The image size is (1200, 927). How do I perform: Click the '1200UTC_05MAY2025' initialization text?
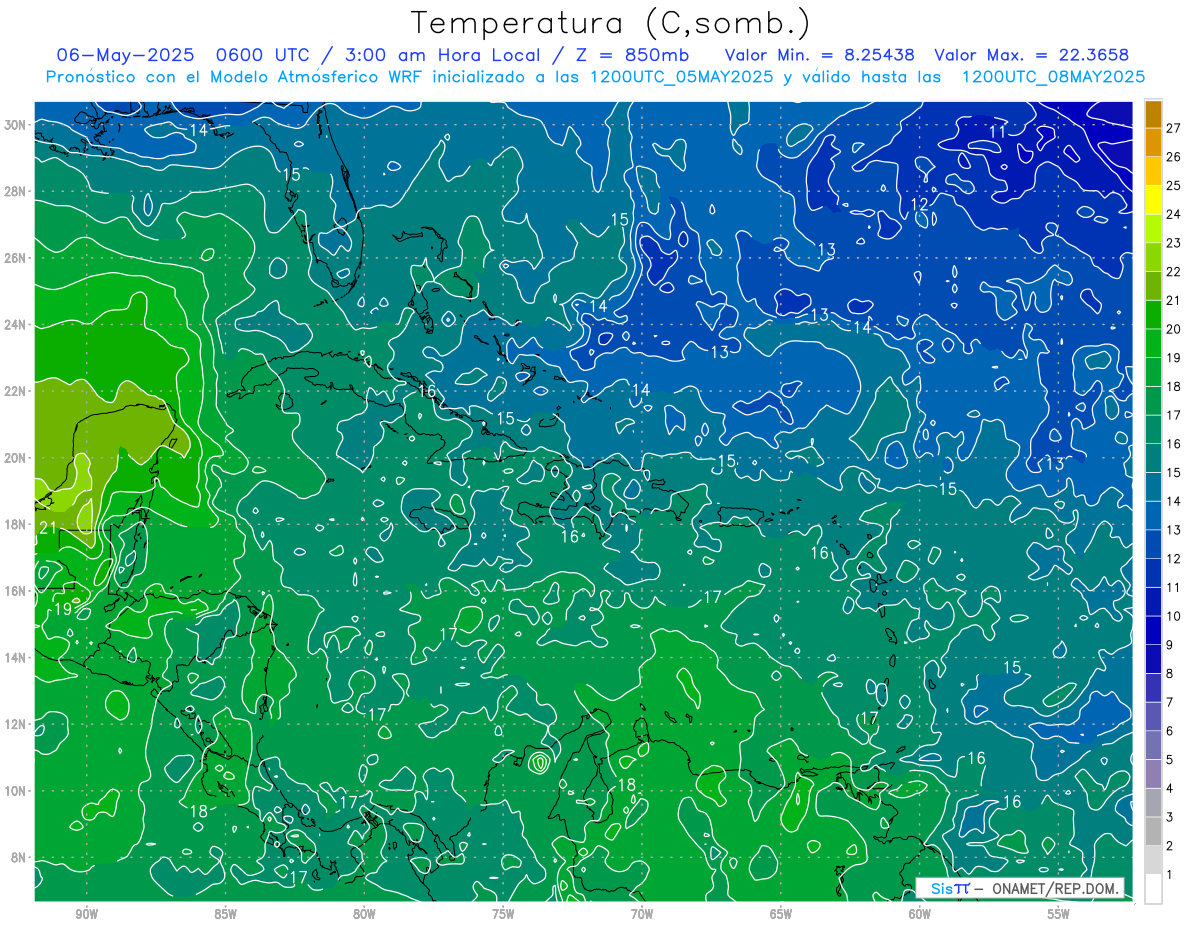(679, 77)
